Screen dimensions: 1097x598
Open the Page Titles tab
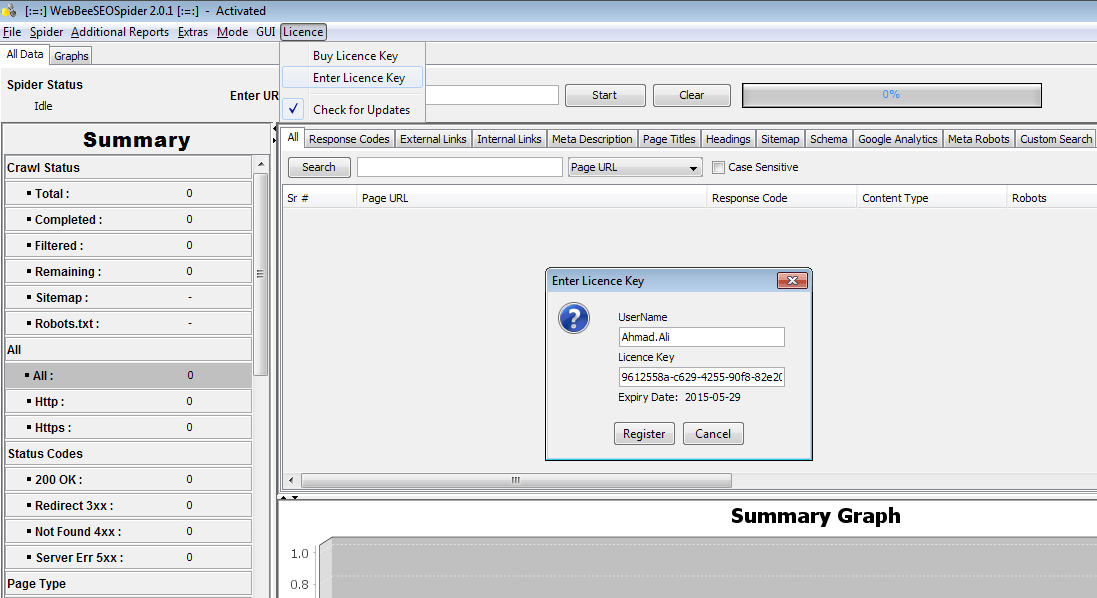pyautogui.click(x=669, y=138)
